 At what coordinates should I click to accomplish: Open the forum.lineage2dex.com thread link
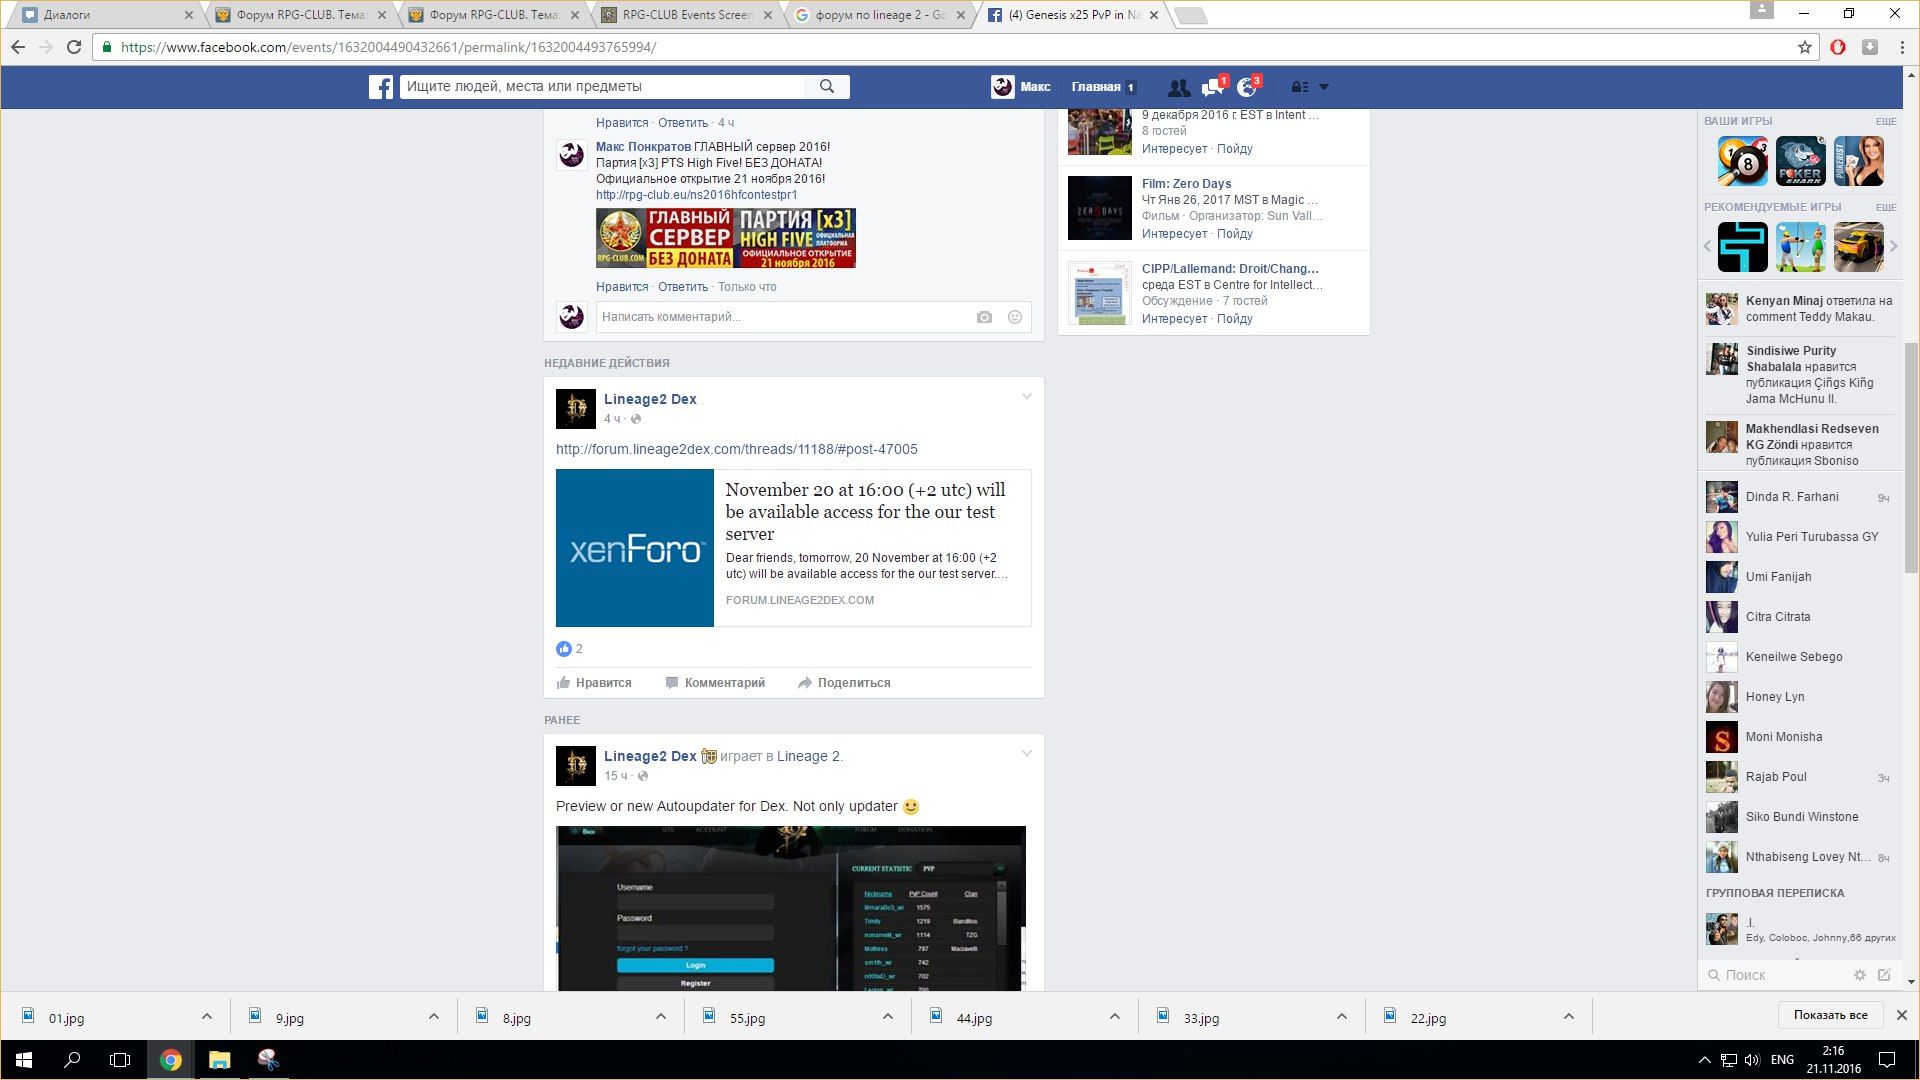(x=736, y=449)
